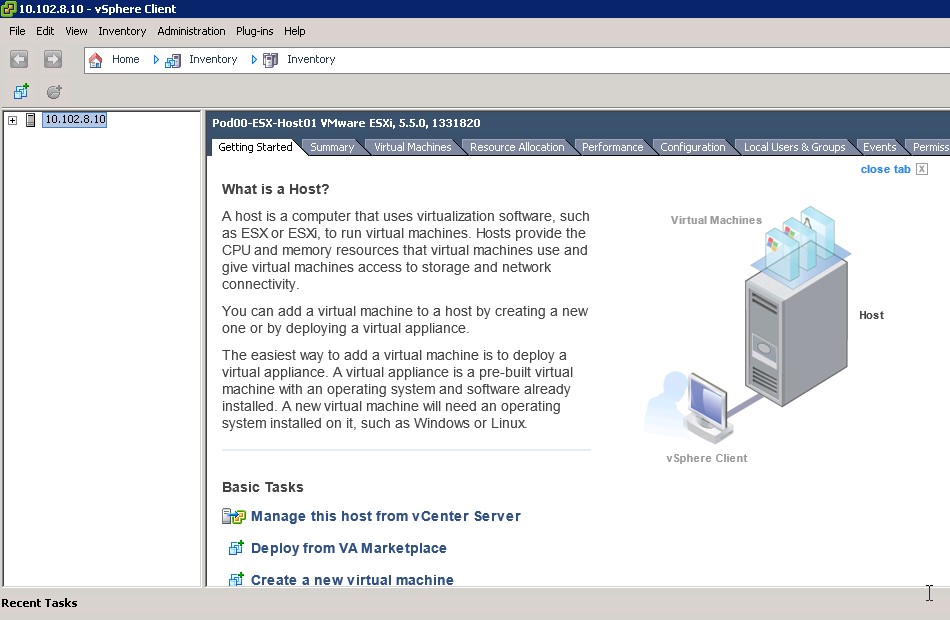
Task: Click the Deploy from VA Marketplace icon
Action: point(236,548)
